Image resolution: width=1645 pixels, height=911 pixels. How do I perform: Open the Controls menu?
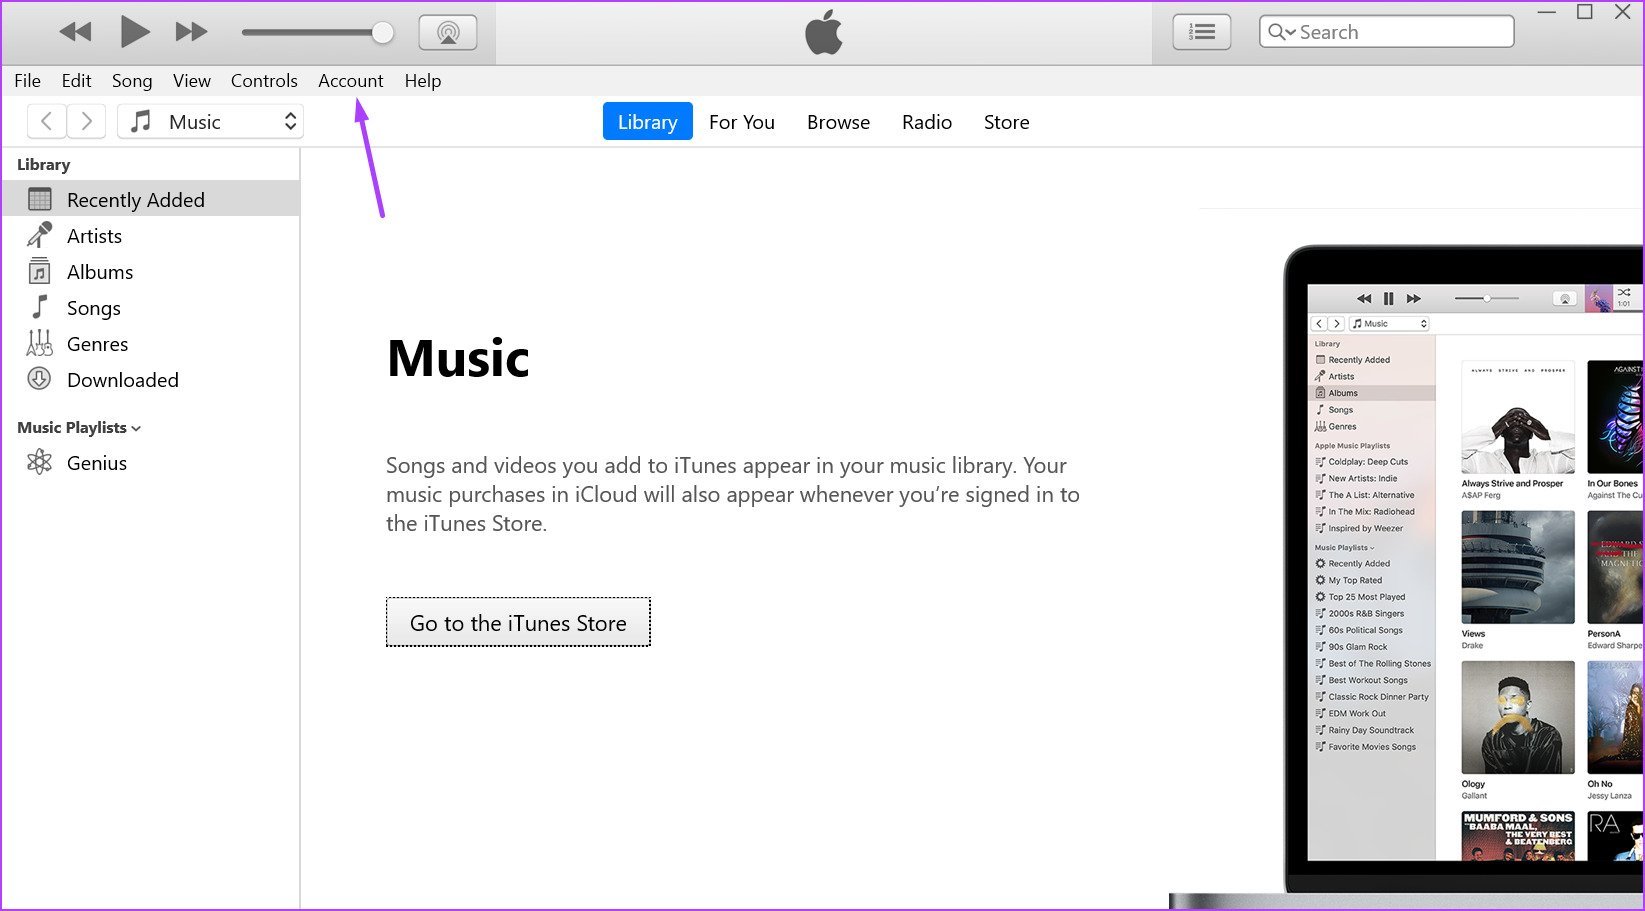point(264,81)
